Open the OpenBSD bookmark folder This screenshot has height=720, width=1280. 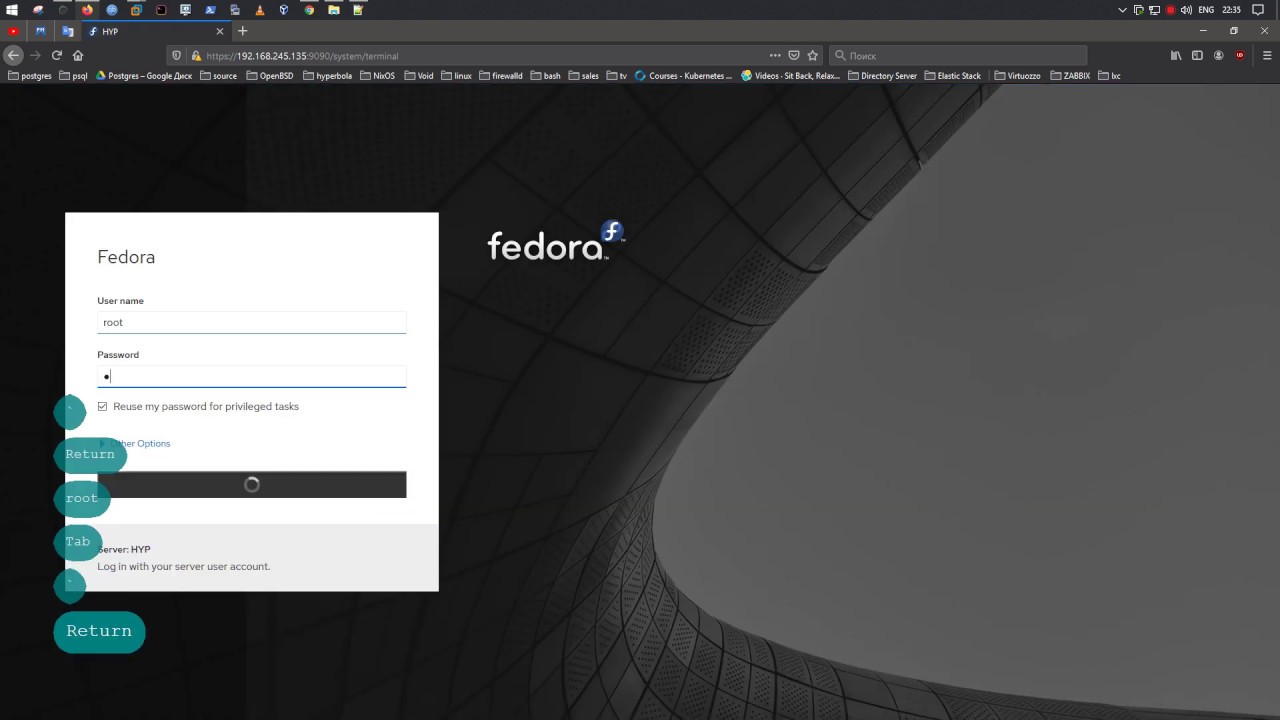pyautogui.click(x=270, y=76)
